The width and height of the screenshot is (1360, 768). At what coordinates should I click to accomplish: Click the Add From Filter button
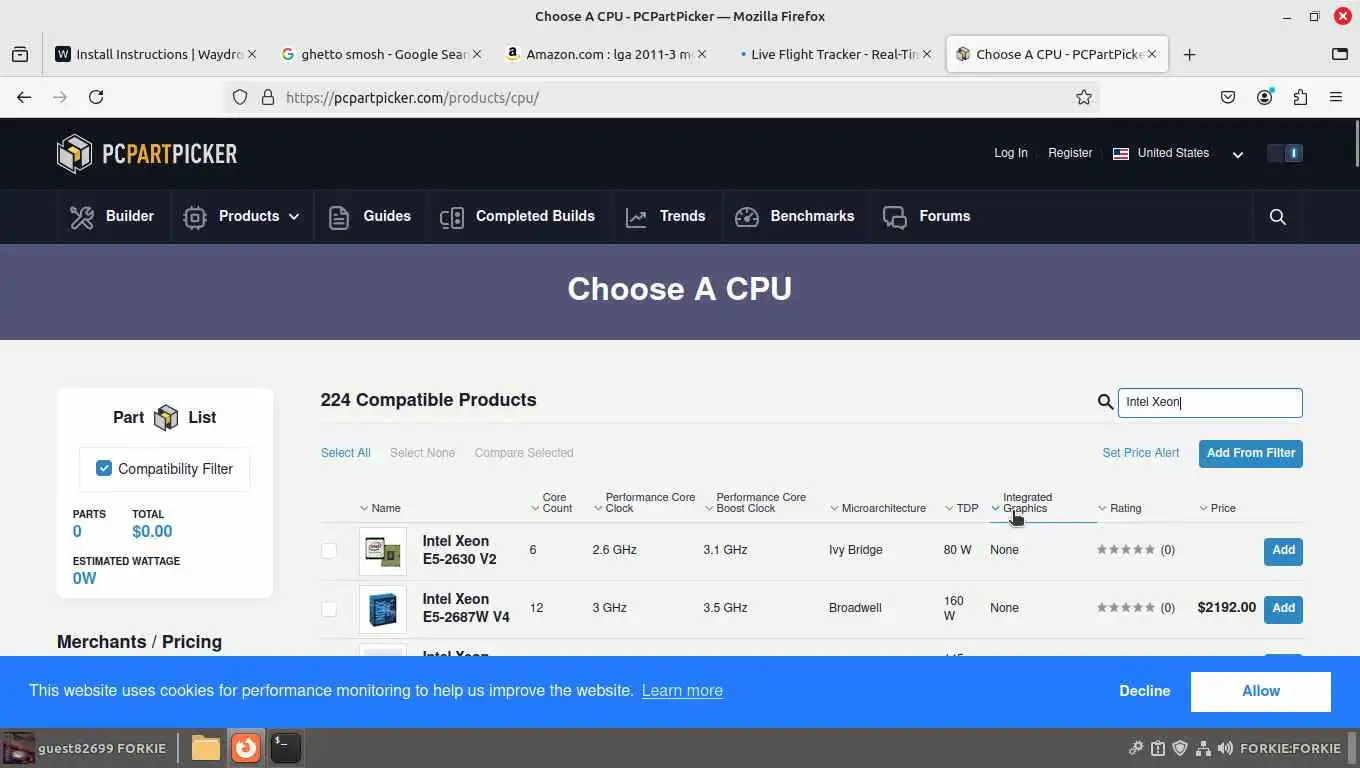pos(1251,453)
